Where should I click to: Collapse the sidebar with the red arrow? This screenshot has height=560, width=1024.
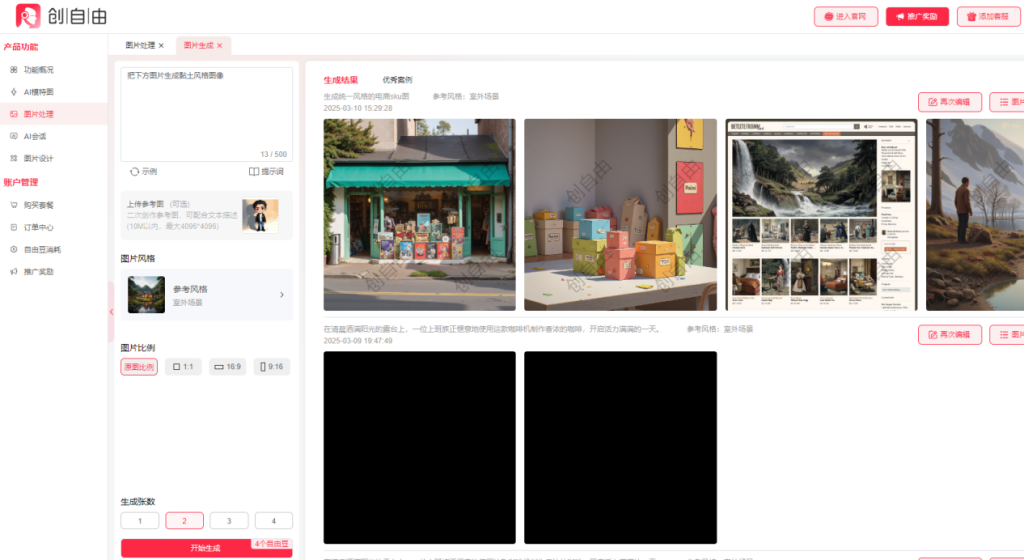pos(111,312)
